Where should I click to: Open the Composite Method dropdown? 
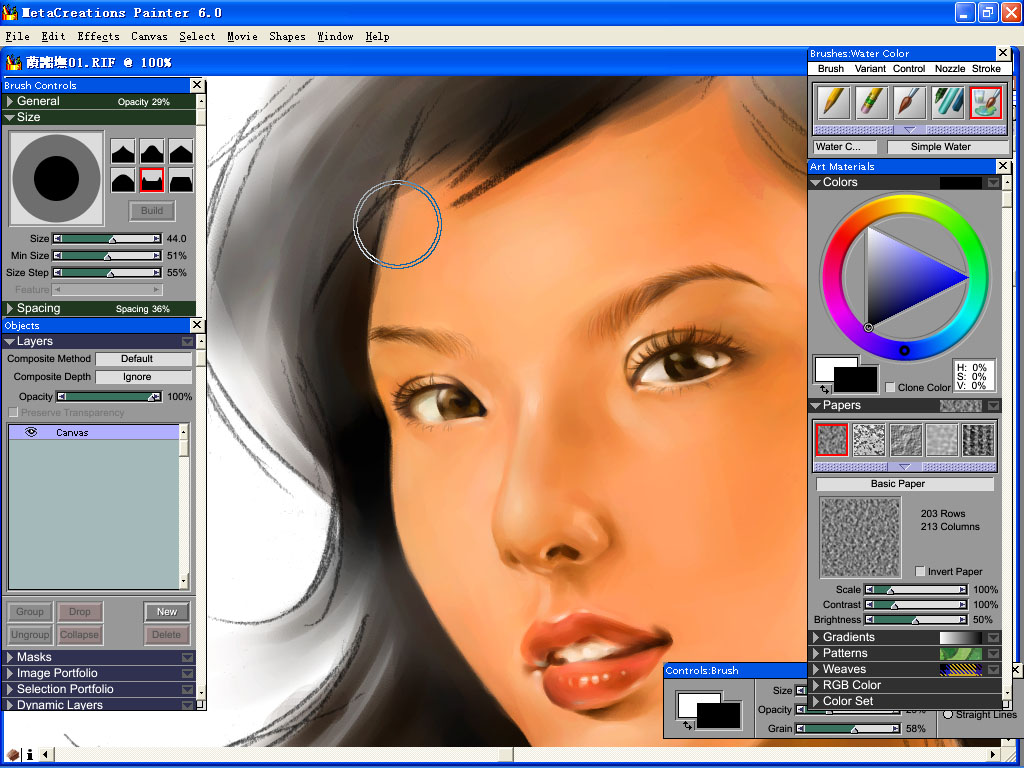coord(144,359)
